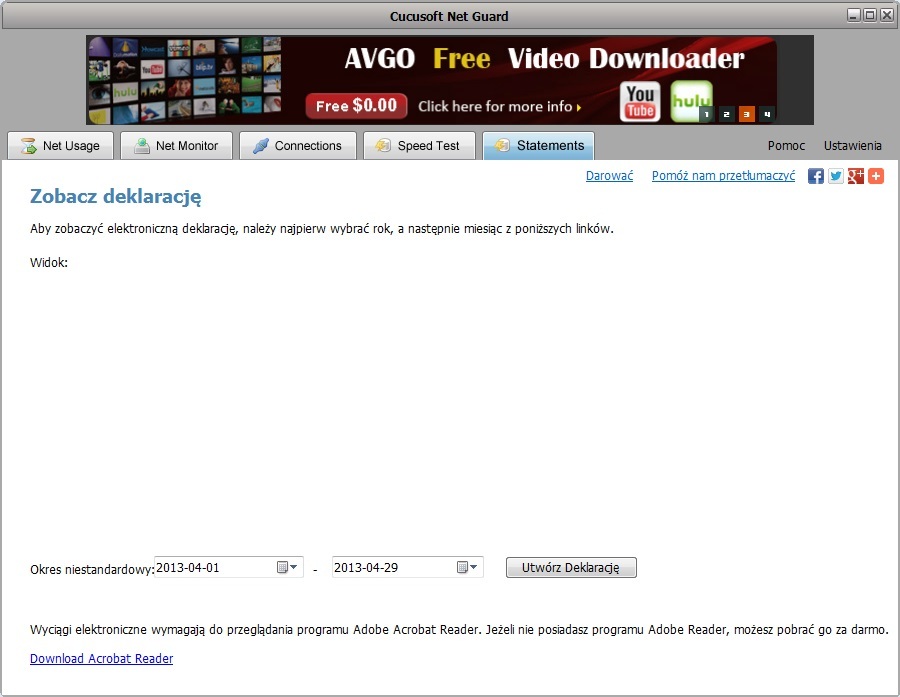Open more sharing options plus icon
This screenshot has height=697, width=900.
tap(876, 176)
